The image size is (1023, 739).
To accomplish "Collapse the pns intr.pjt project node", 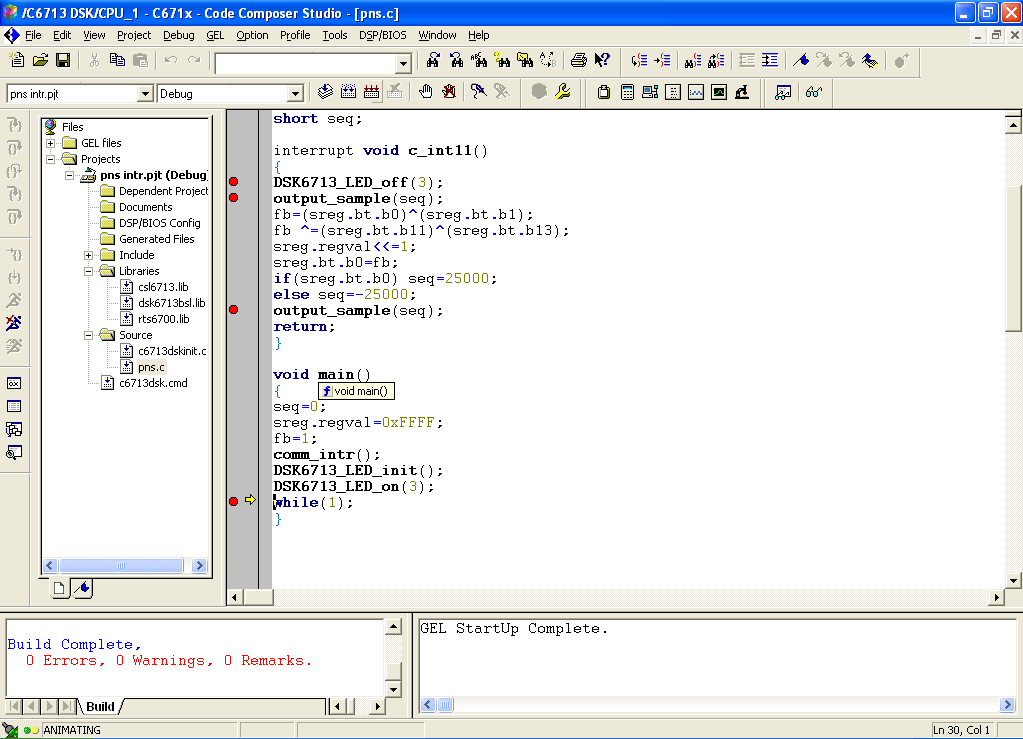I will 69,175.
